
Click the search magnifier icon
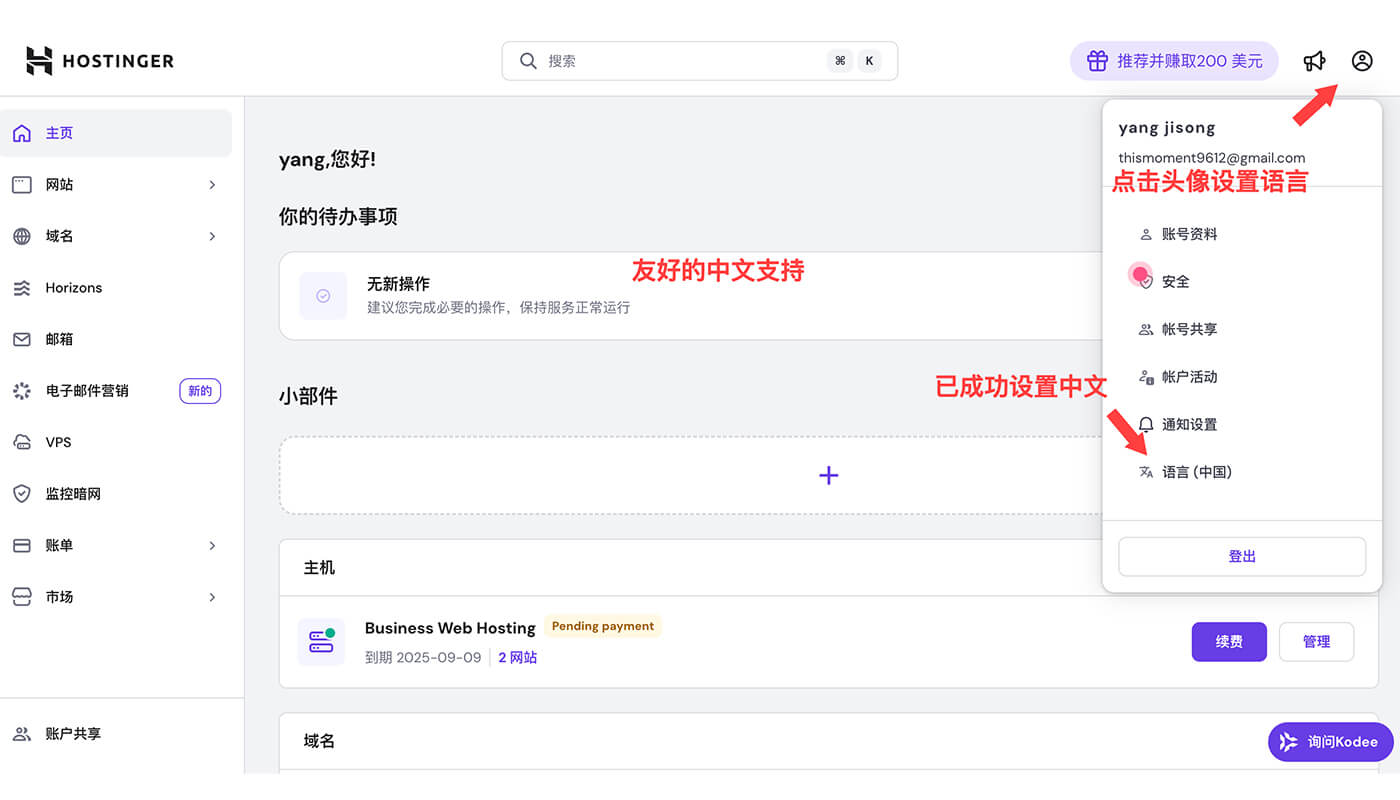point(529,61)
